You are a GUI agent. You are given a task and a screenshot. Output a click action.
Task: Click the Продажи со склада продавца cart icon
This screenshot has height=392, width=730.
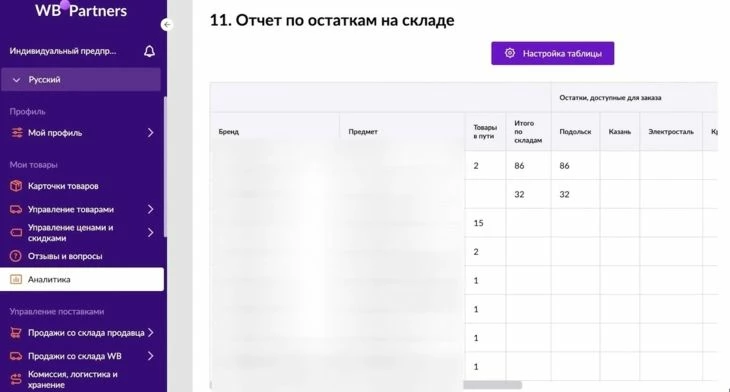(16, 332)
